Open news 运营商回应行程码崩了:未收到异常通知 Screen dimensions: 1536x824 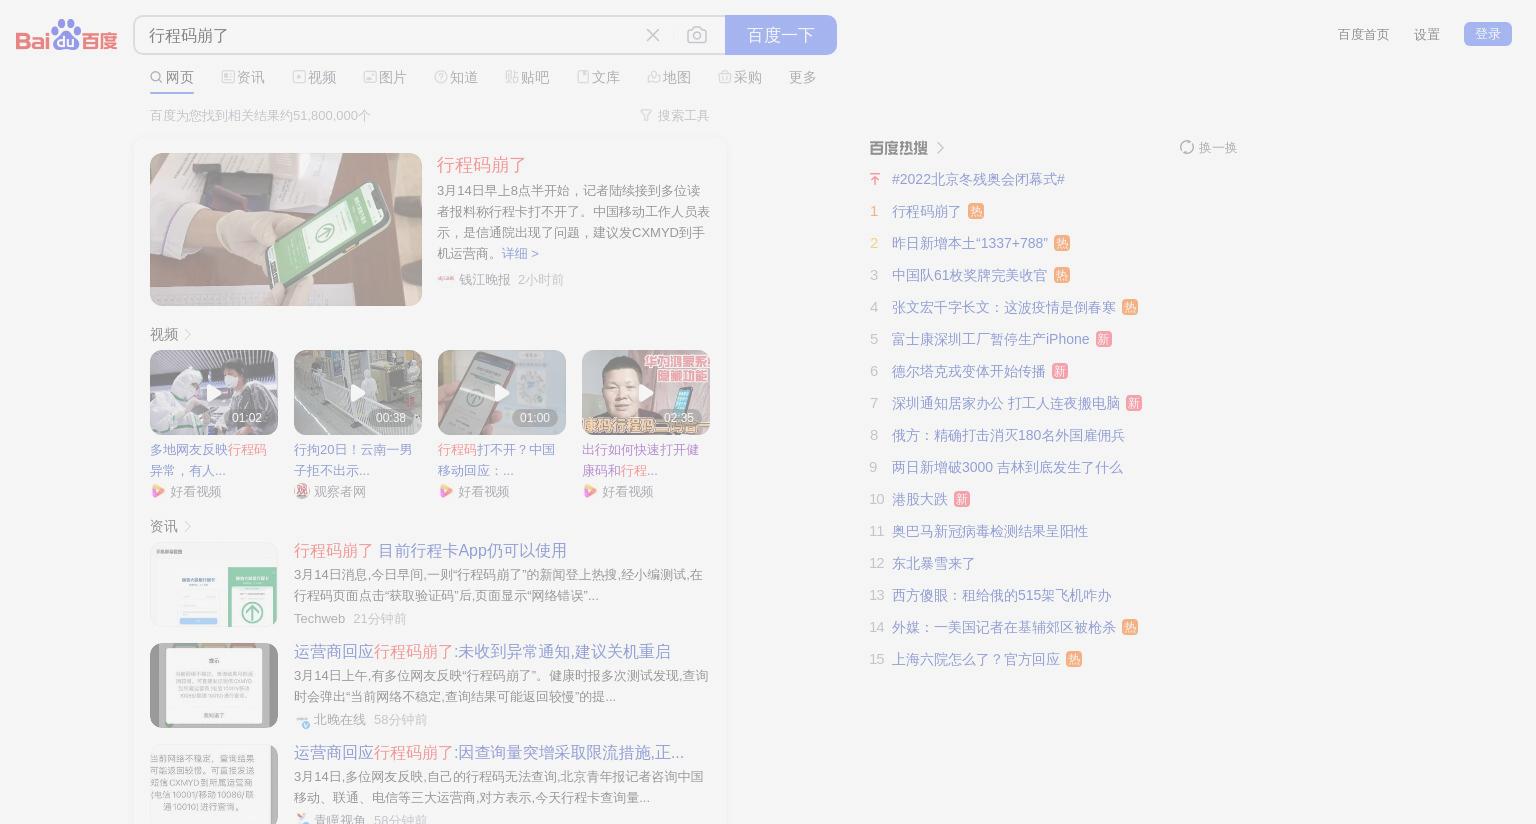point(482,651)
